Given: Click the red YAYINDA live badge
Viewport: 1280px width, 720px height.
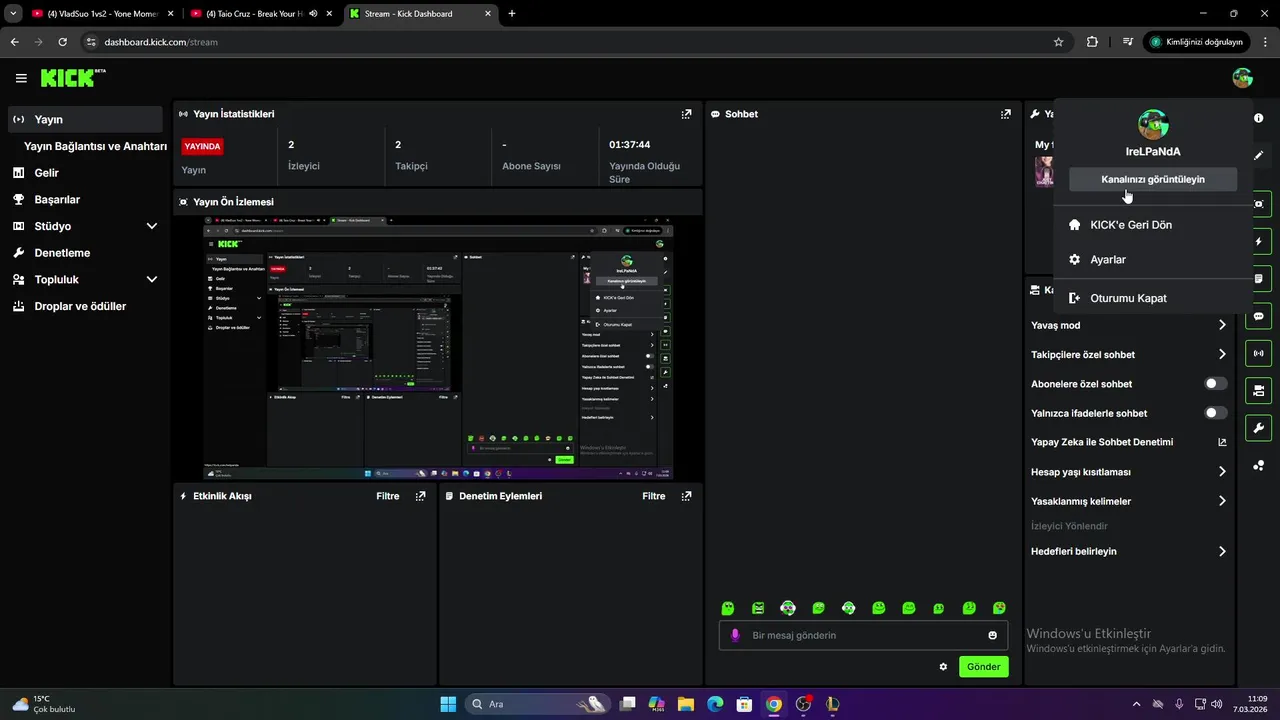Looking at the screenshot, I should tap(202, 146).
